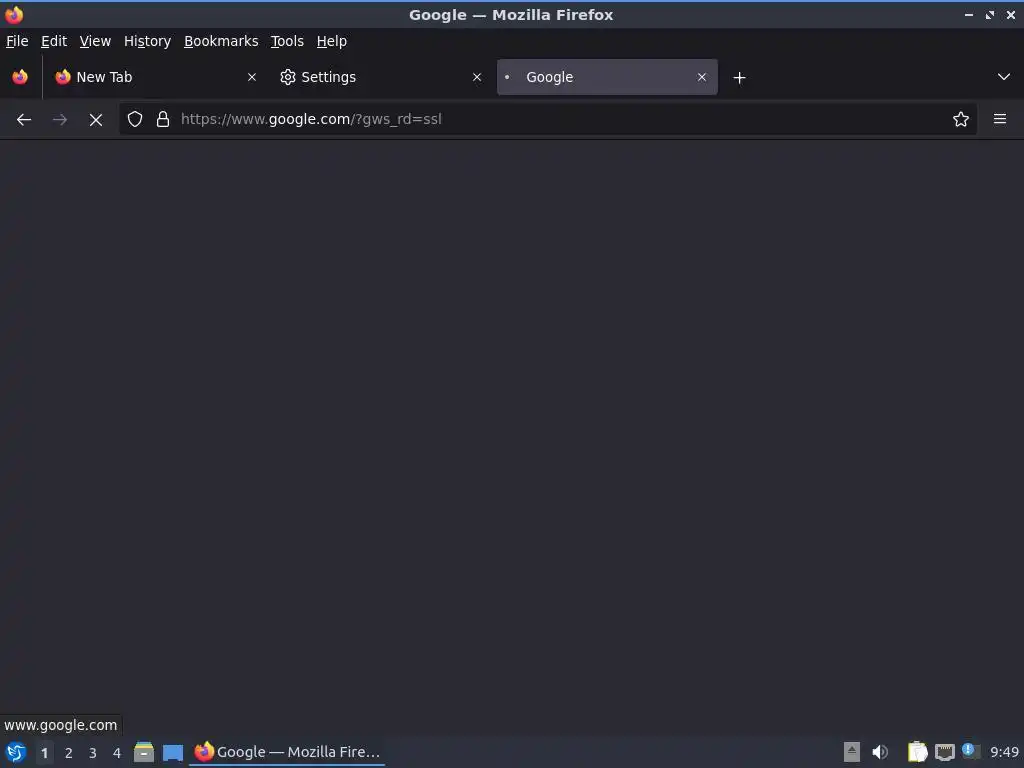Focus the Firefox taskbar window button
Image resolution: width=1024 pixels, height=768 pixels.
[287, 752]
